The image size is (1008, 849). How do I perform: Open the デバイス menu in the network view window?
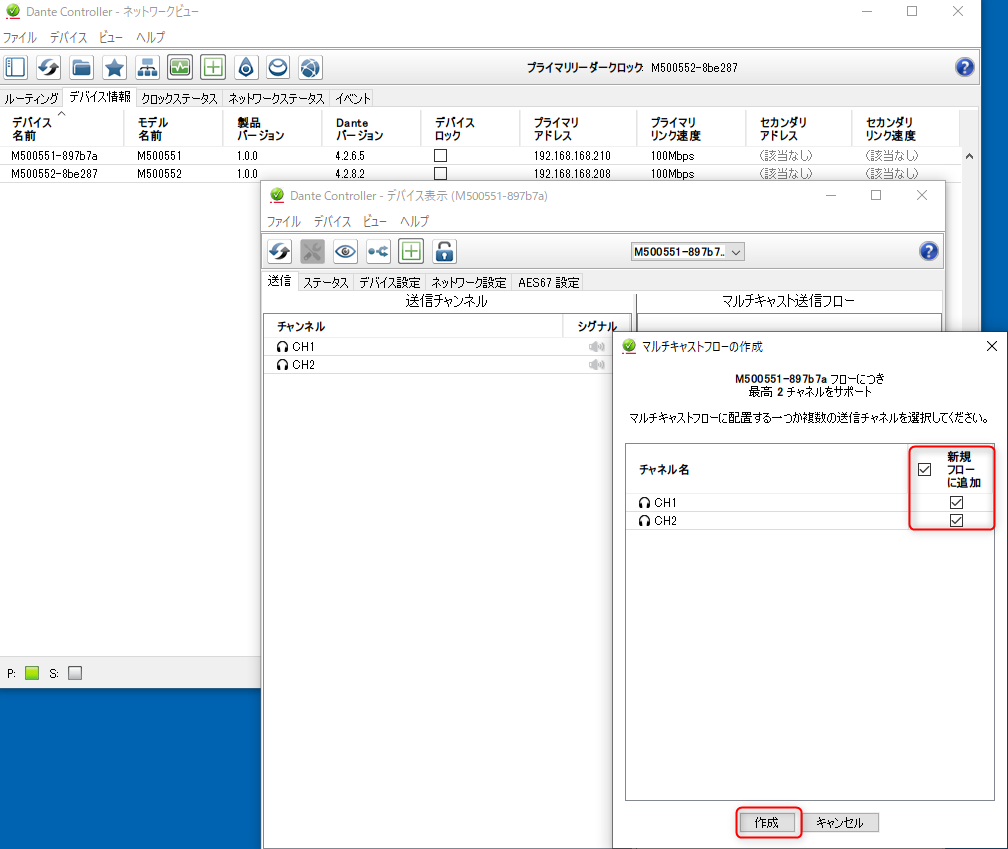click(69, 37)
